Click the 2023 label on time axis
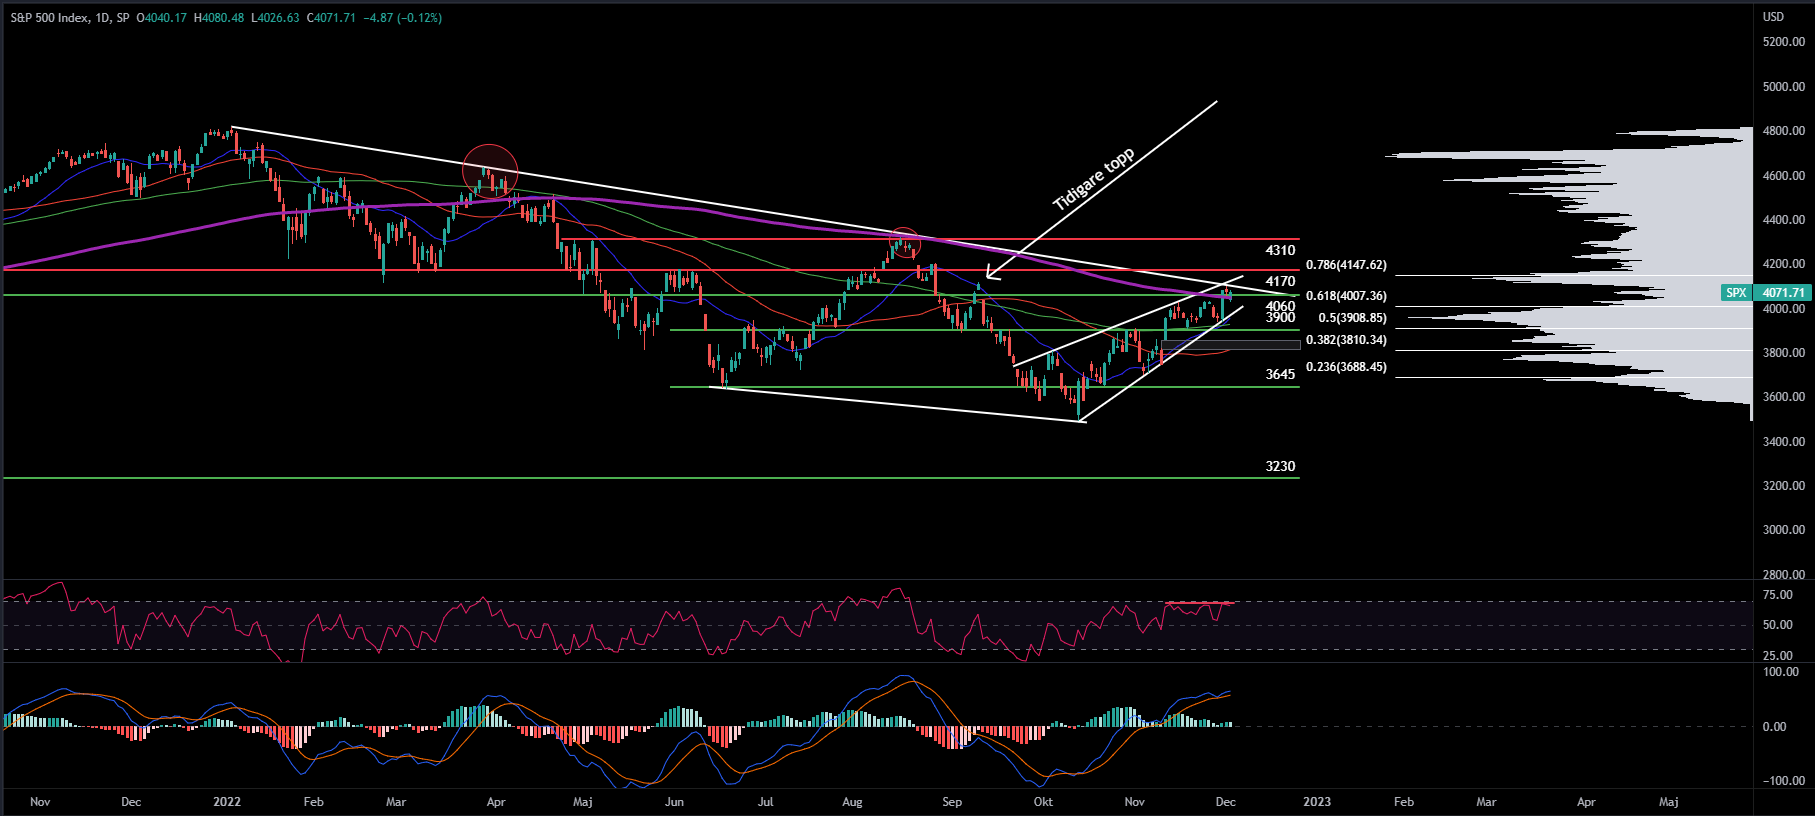1815x816 pixels. point(1316,802)
